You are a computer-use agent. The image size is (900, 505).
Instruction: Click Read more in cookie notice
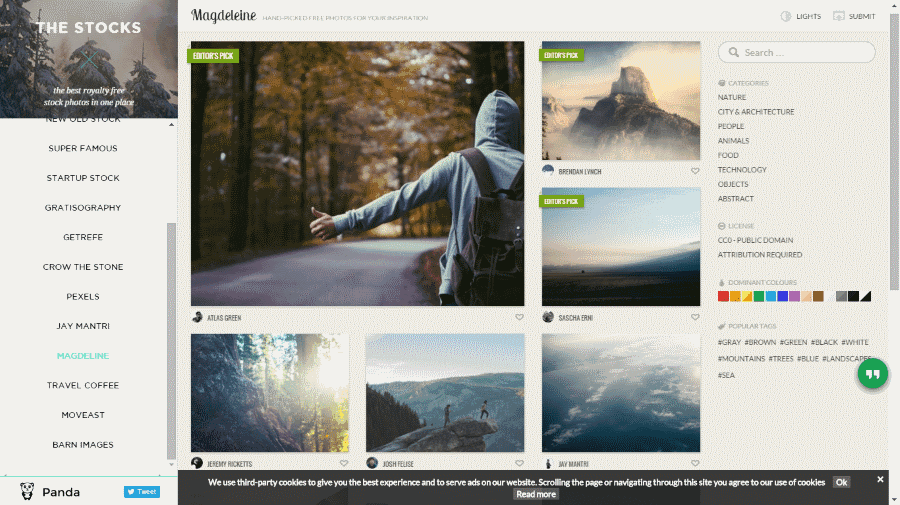tap(536, 494)
